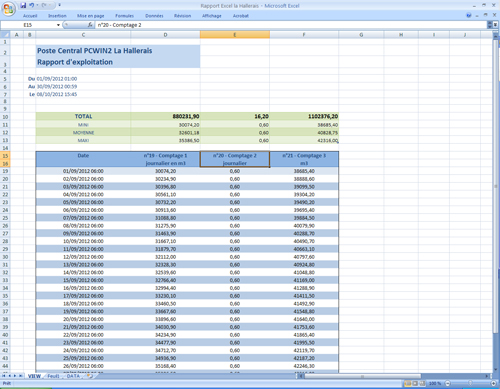Open the round Office button menu
The height and width of the screenshot is (389, 500).
[x=9, y=8]
